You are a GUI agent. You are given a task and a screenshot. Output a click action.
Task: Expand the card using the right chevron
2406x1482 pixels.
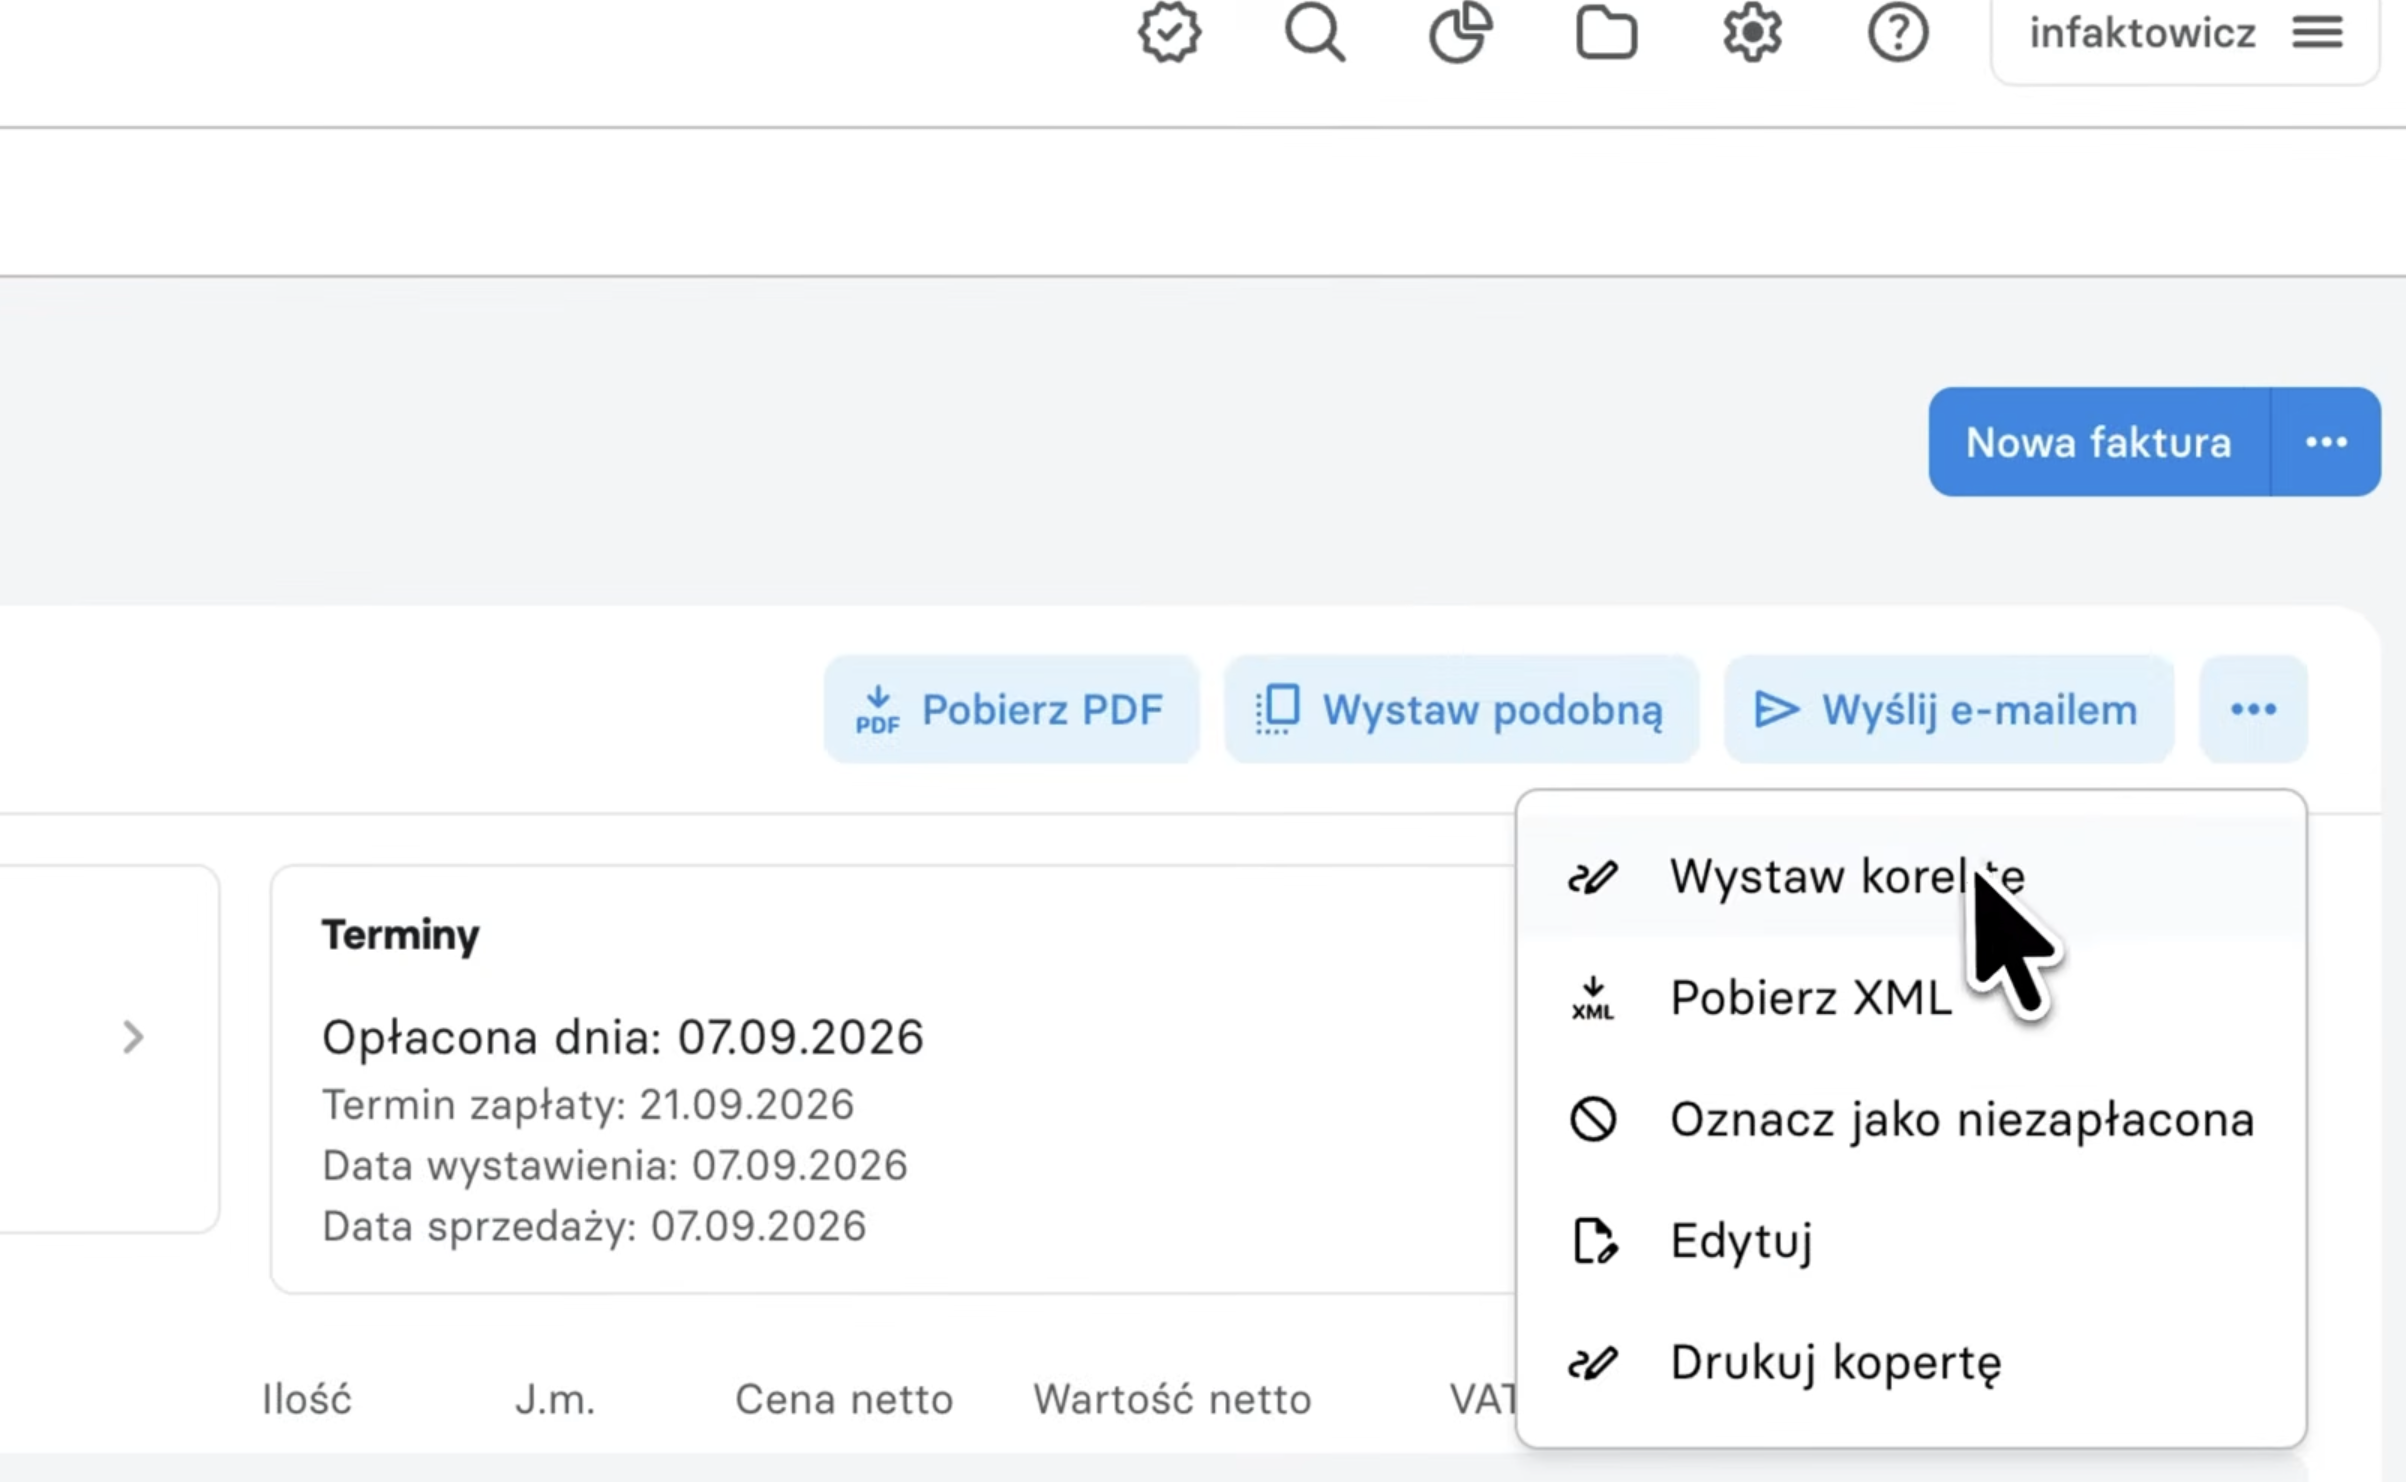[133, 1037]
